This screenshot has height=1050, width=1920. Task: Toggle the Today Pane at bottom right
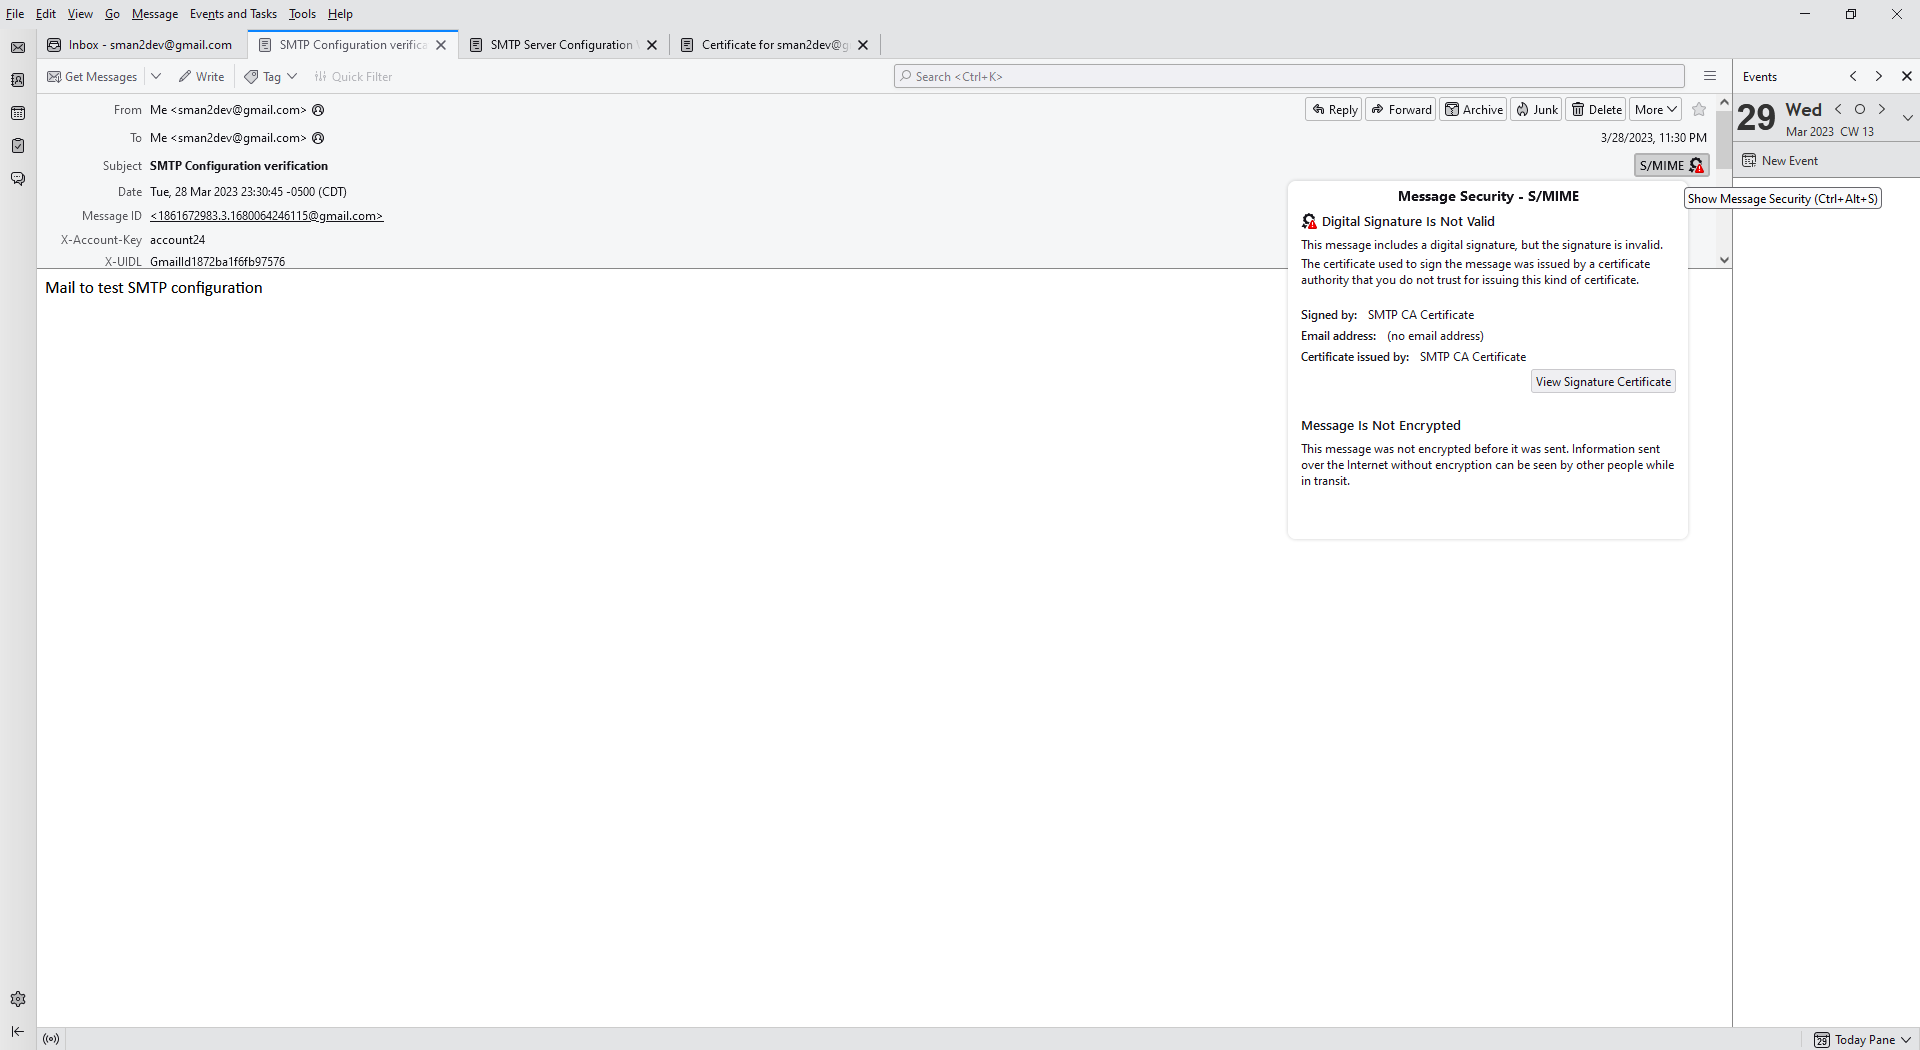coord(1862,1039)
